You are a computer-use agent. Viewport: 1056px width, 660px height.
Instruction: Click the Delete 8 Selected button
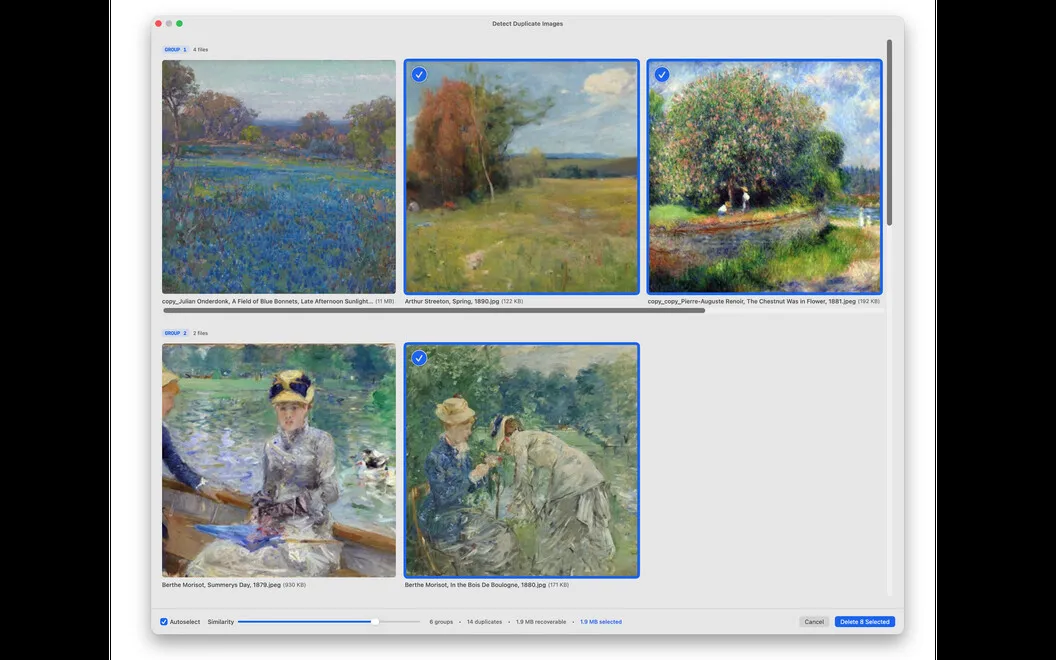click(865, 622)
